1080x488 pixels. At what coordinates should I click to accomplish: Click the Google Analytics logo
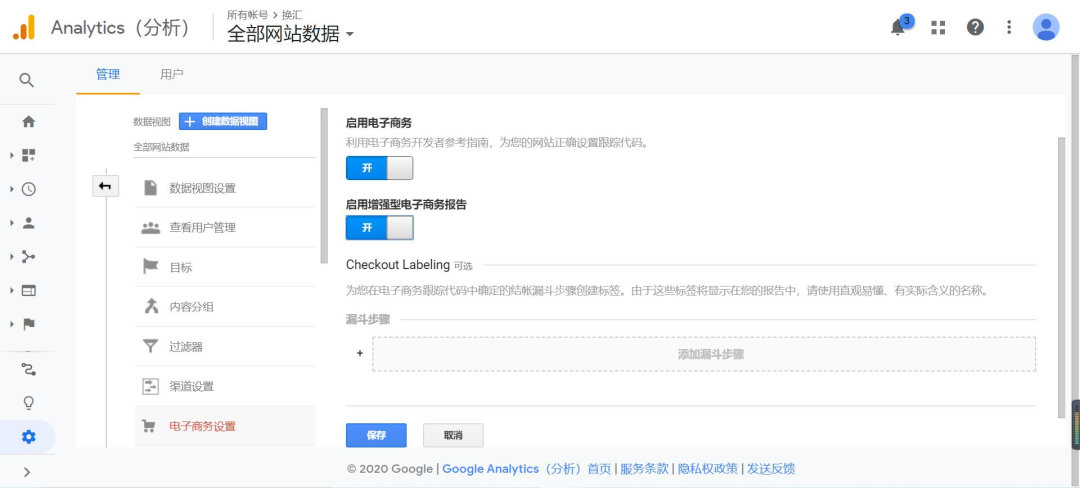(x=23, y=28)
